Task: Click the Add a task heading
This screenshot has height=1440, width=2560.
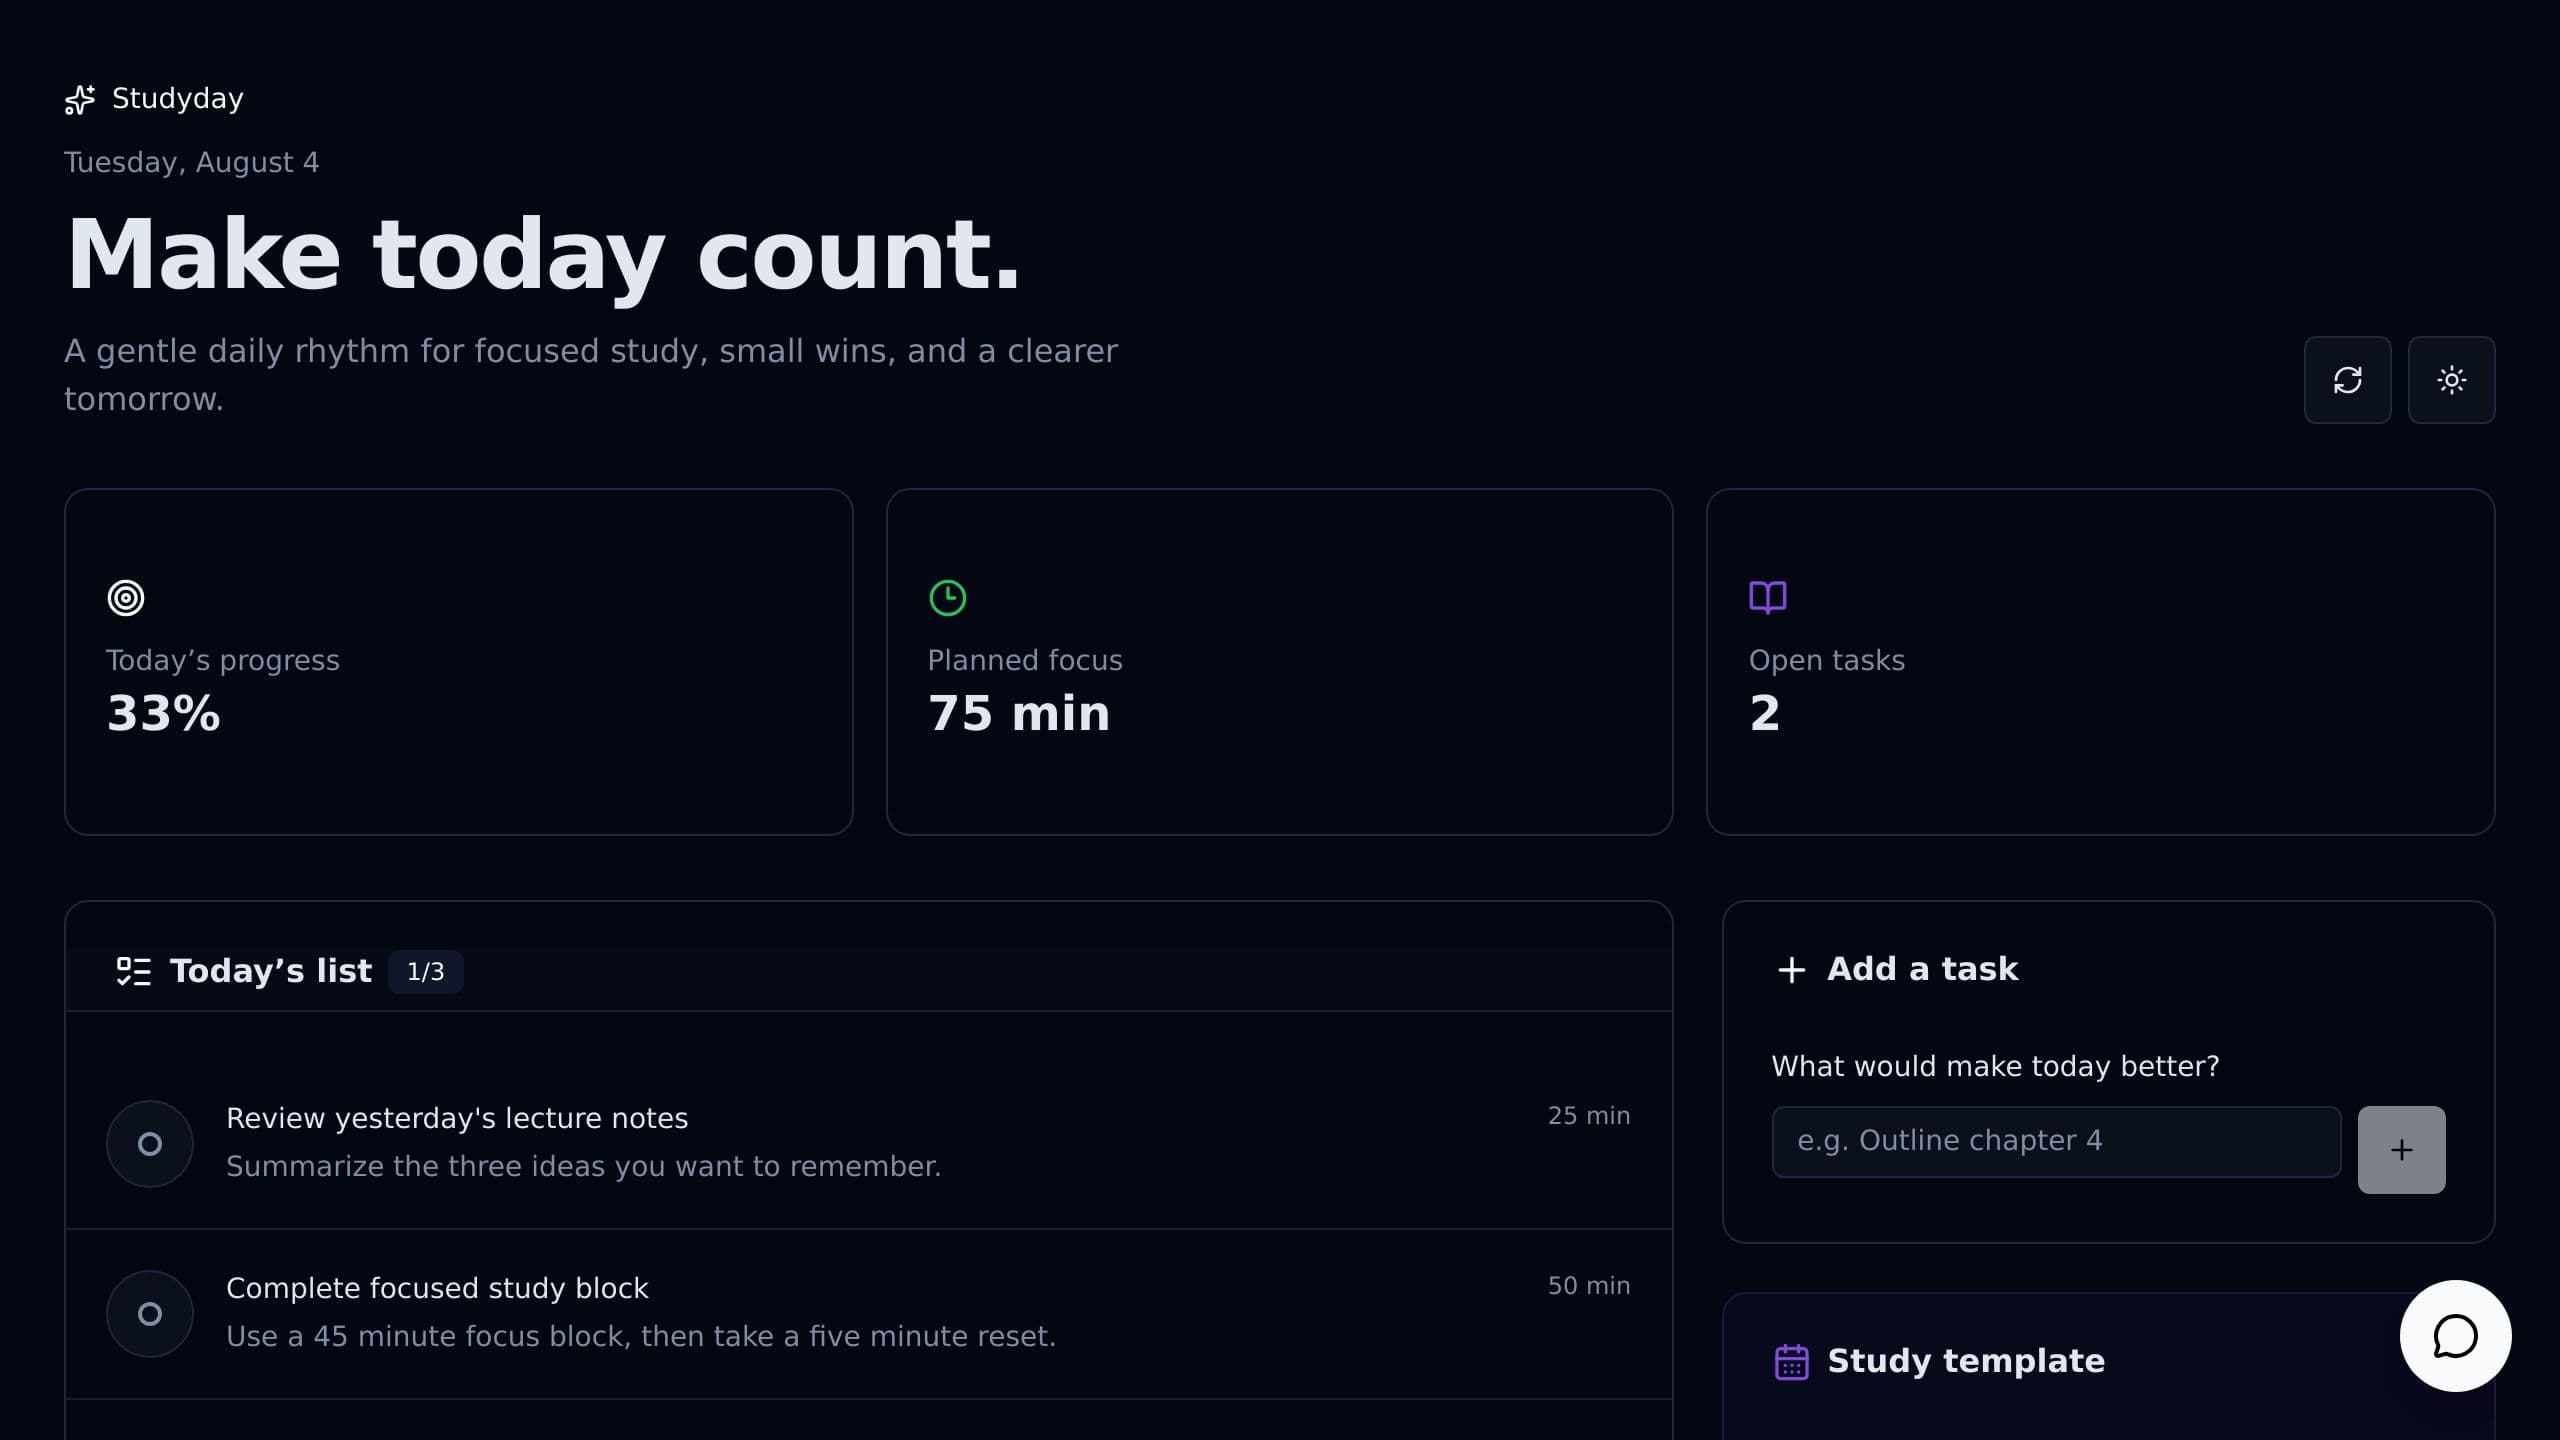Action: coord(1923,969)
